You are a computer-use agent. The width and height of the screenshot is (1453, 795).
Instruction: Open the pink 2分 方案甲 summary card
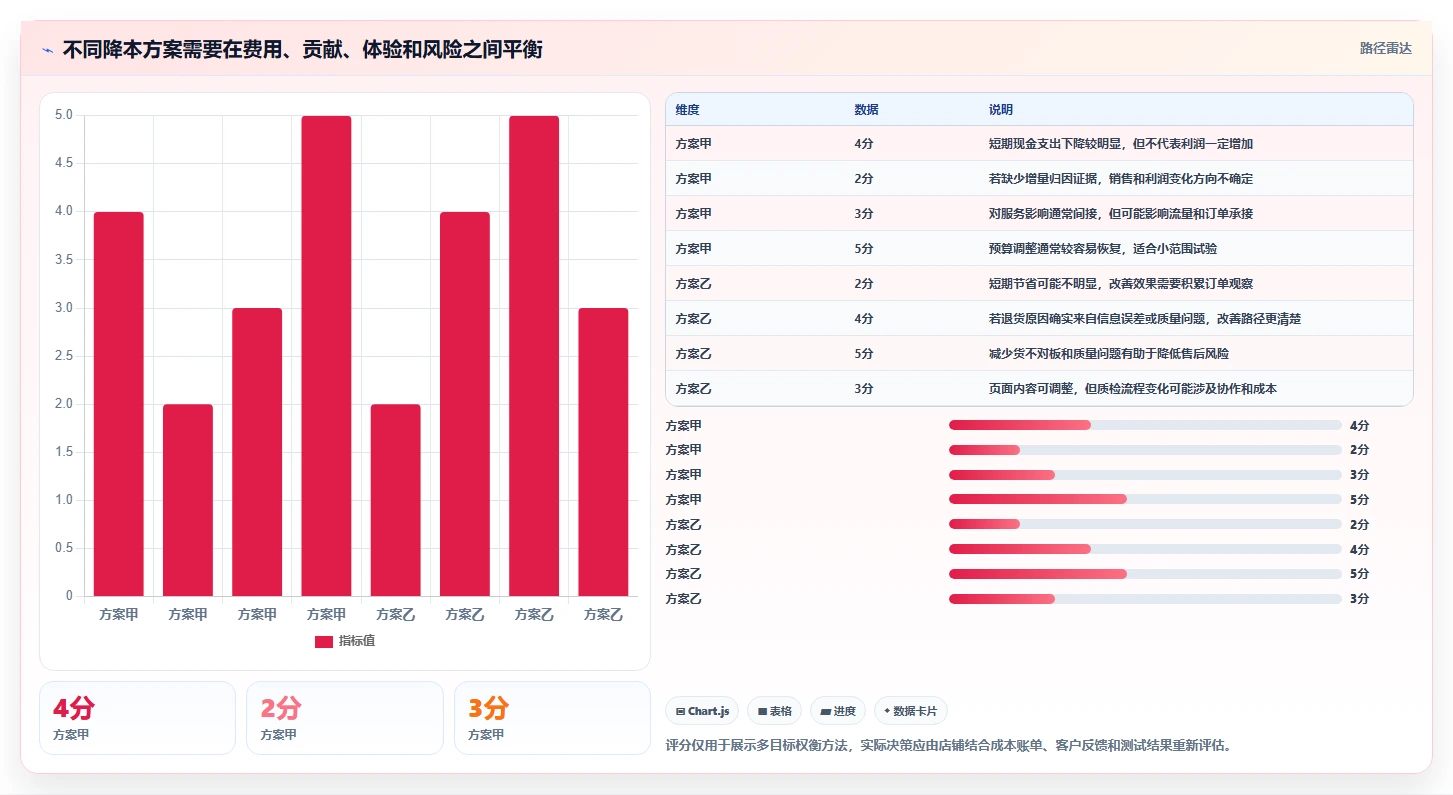(x=345, y=718)
